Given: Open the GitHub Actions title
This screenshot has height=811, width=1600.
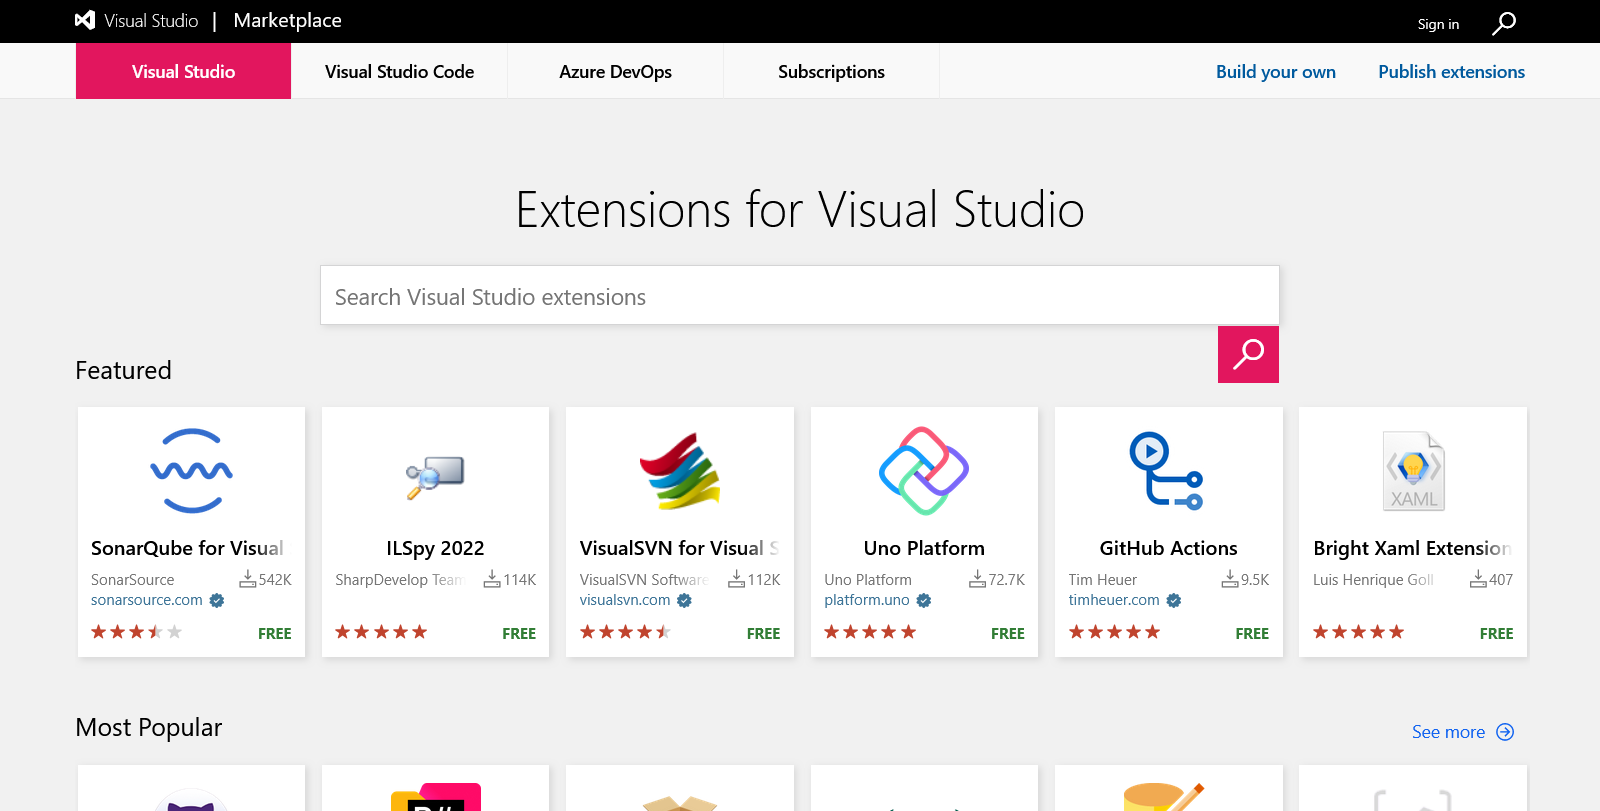Looking at the screenshot, I should (1168, 548).
